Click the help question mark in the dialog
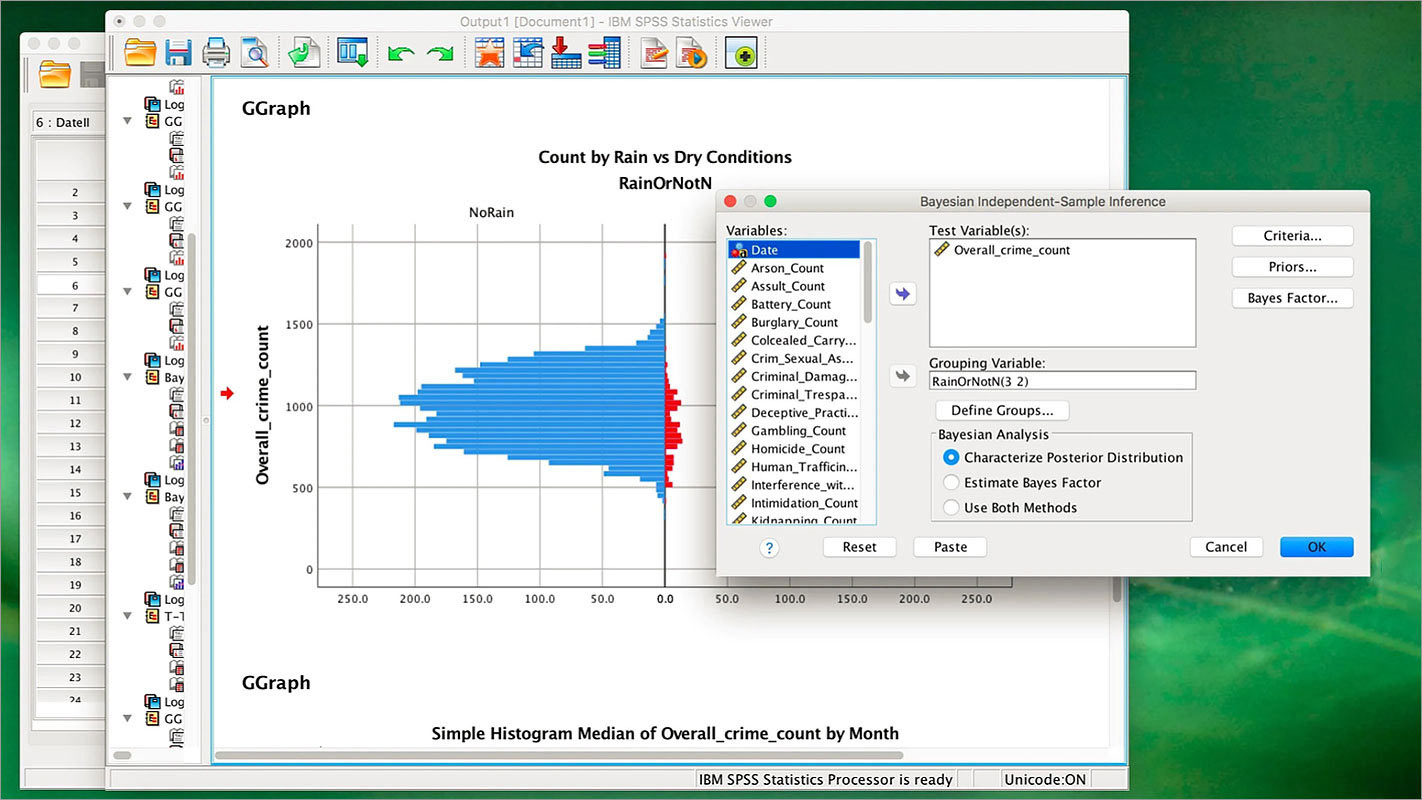This screenshot has width=1422, height=800. [x=768, y=547]
